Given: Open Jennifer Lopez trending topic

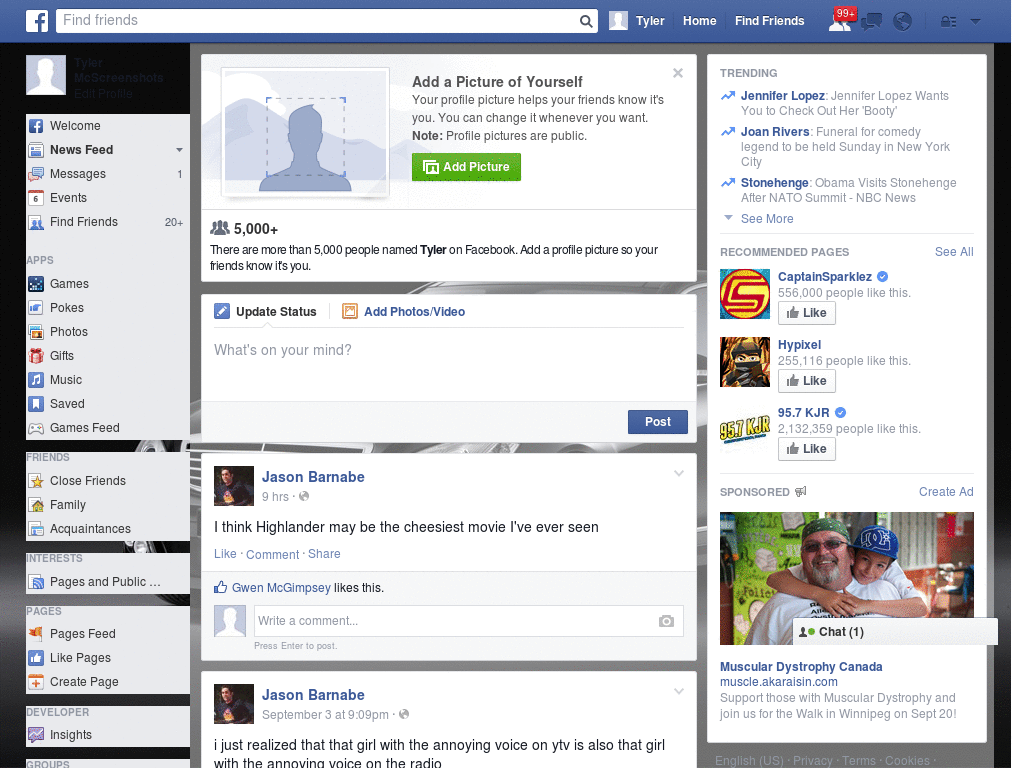Looking at the screenshot, I should pos(782,96).
